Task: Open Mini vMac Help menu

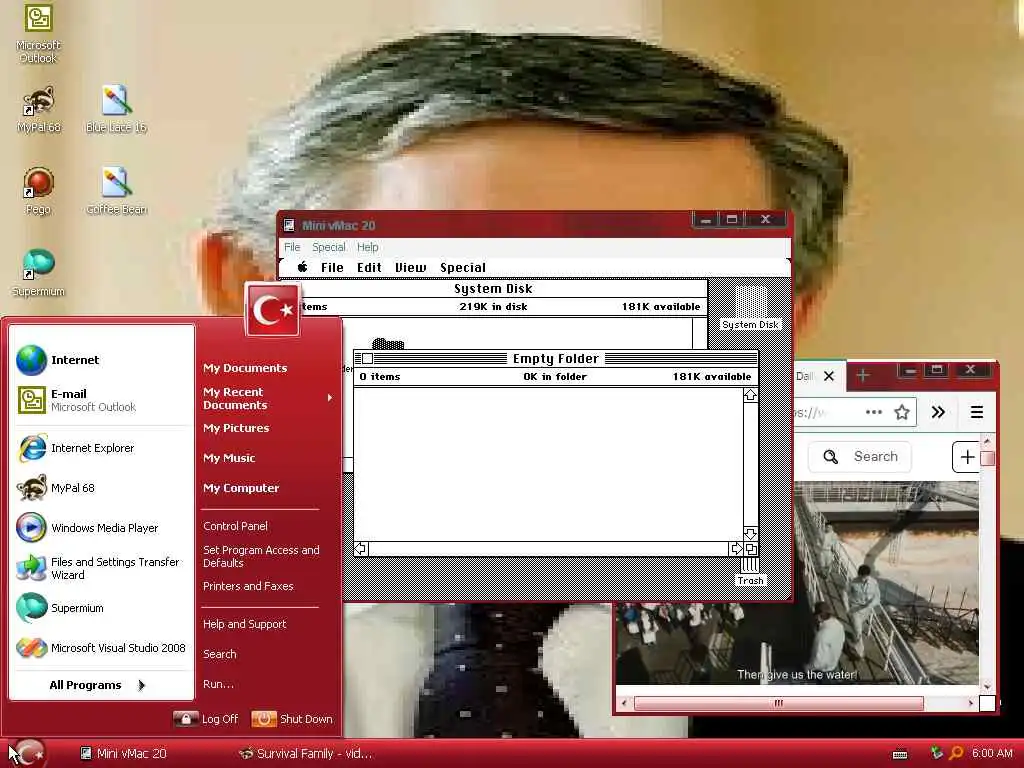Action: [368, 247]
